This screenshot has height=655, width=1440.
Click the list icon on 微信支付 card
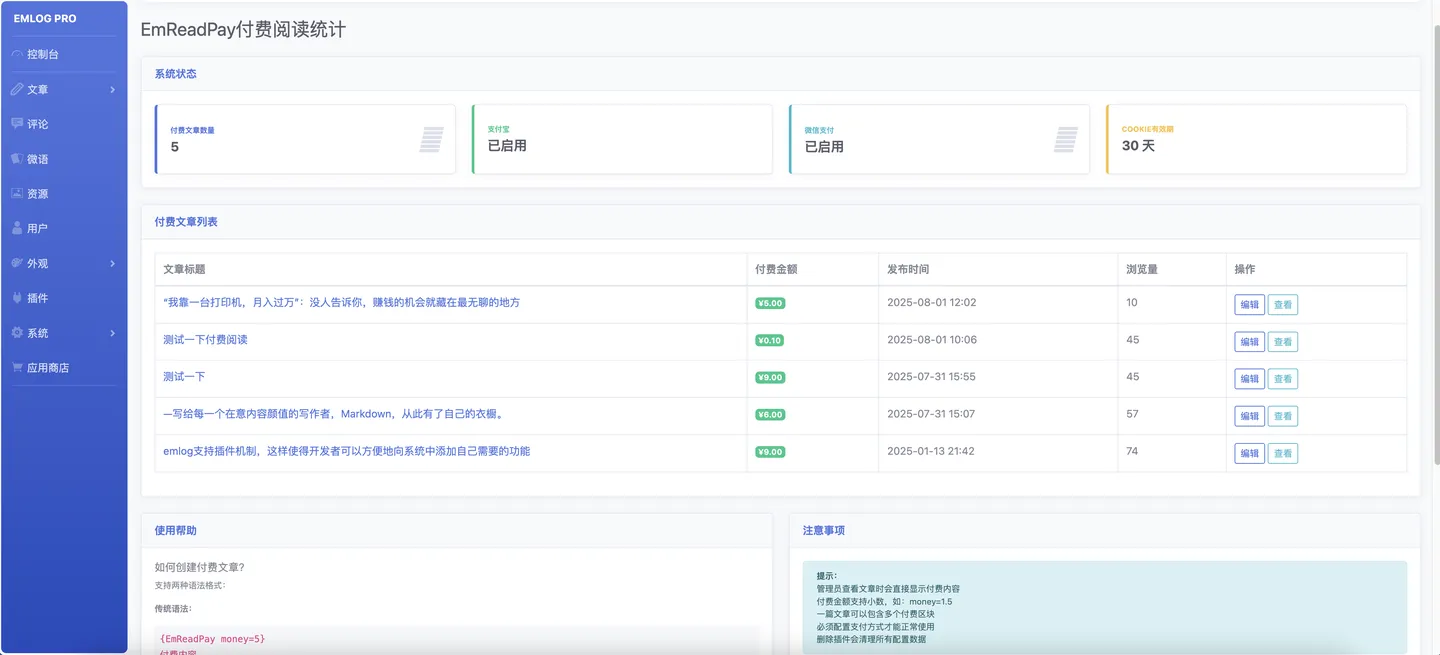[x=1066, y=139]
